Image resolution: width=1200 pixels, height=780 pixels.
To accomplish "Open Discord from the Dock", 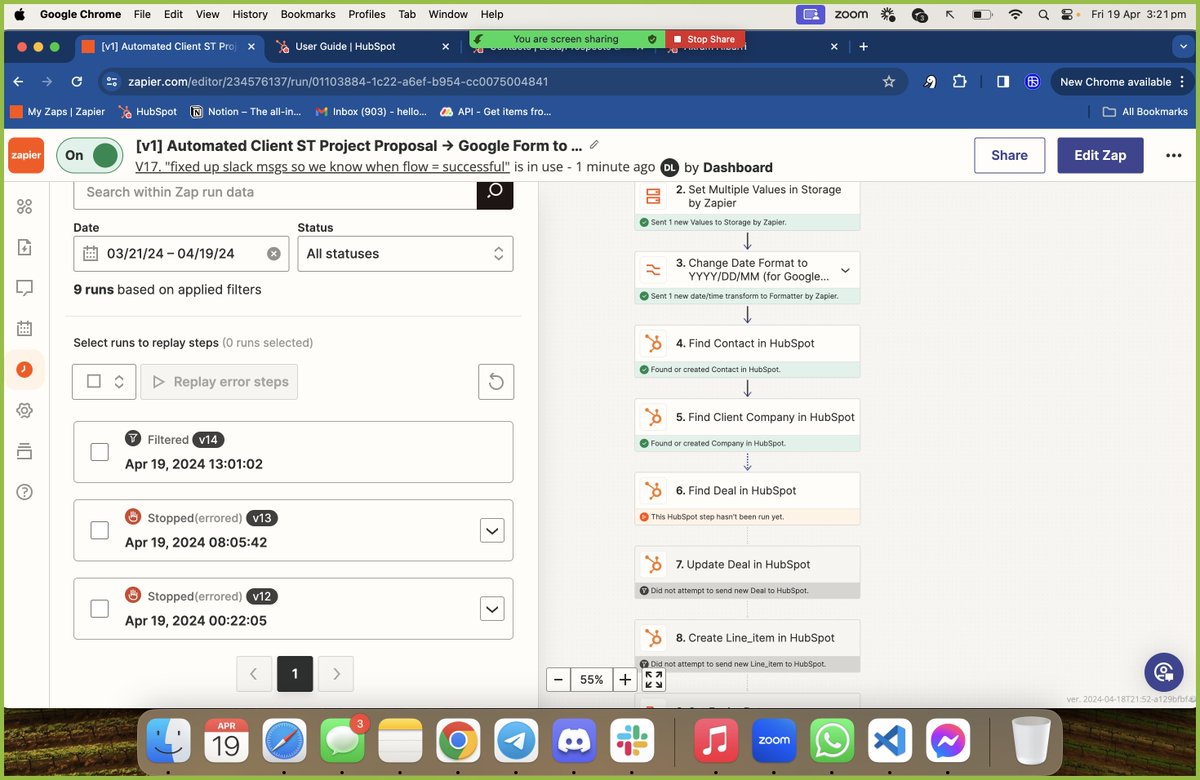I will coord(574,742).
